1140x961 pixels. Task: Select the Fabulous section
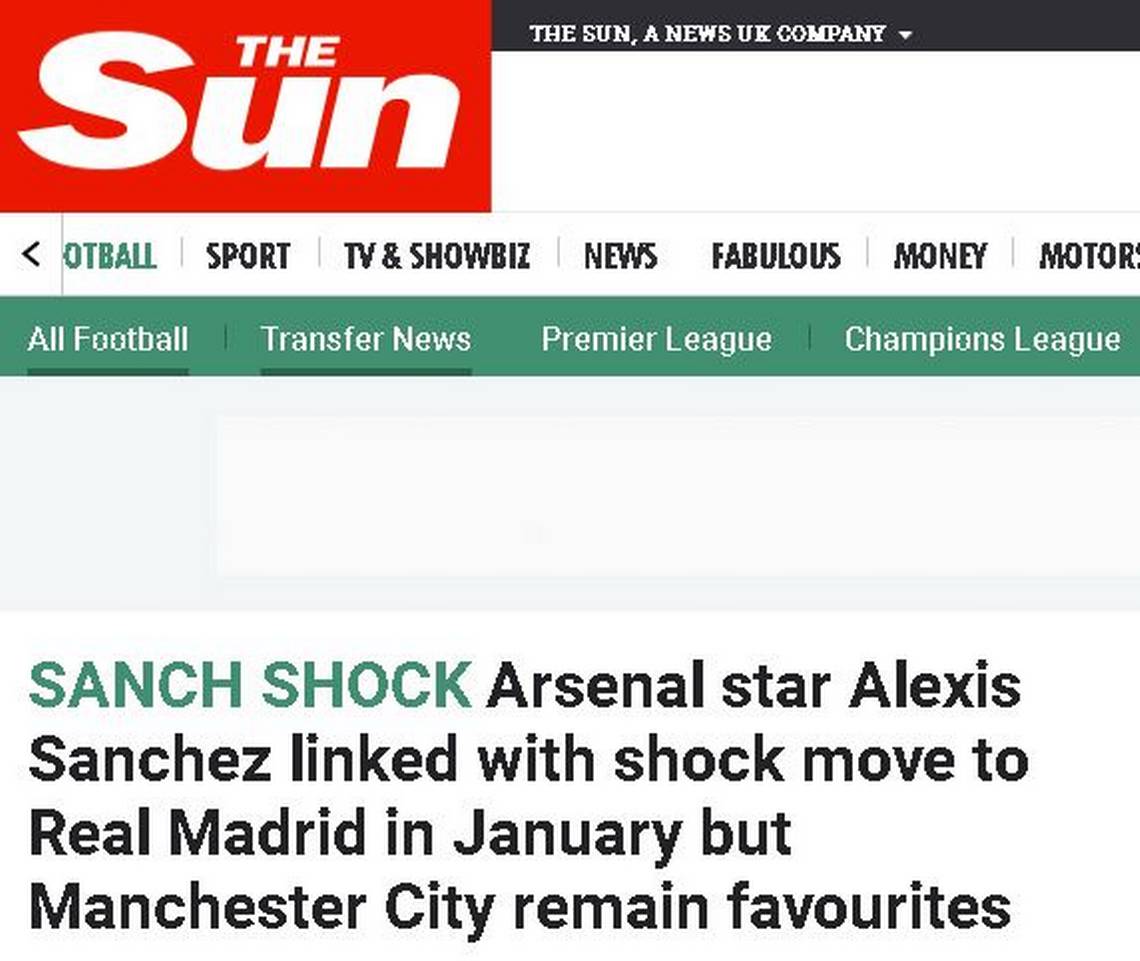pyautogui.click(x=776, y=256)
